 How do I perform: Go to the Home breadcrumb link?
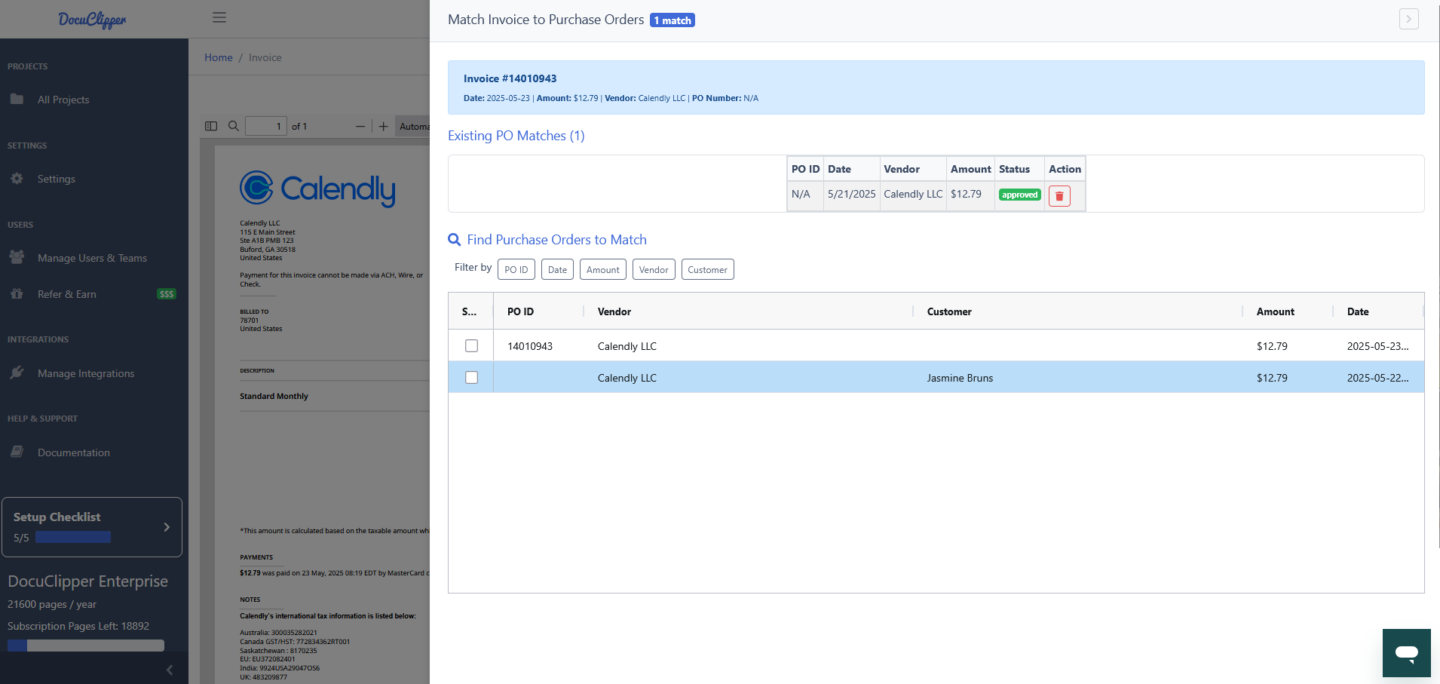(x=218, y=57)
